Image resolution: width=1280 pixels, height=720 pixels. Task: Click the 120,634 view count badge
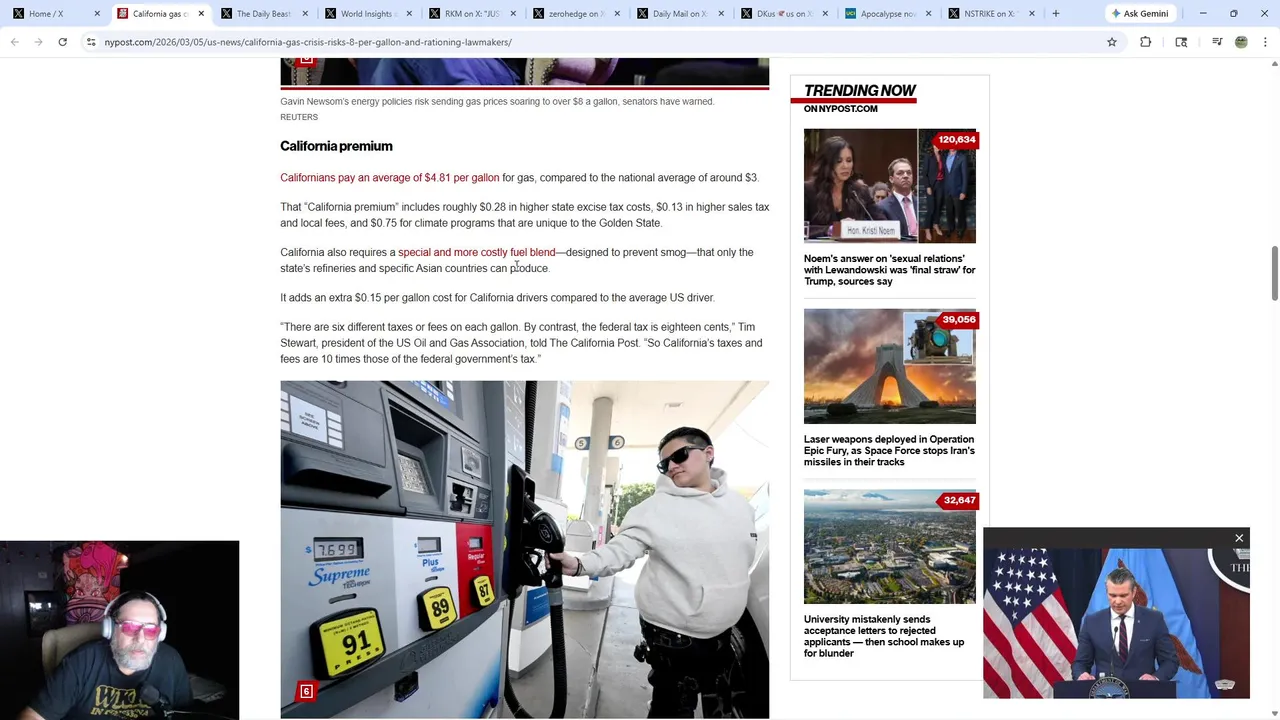pos(954,139)
